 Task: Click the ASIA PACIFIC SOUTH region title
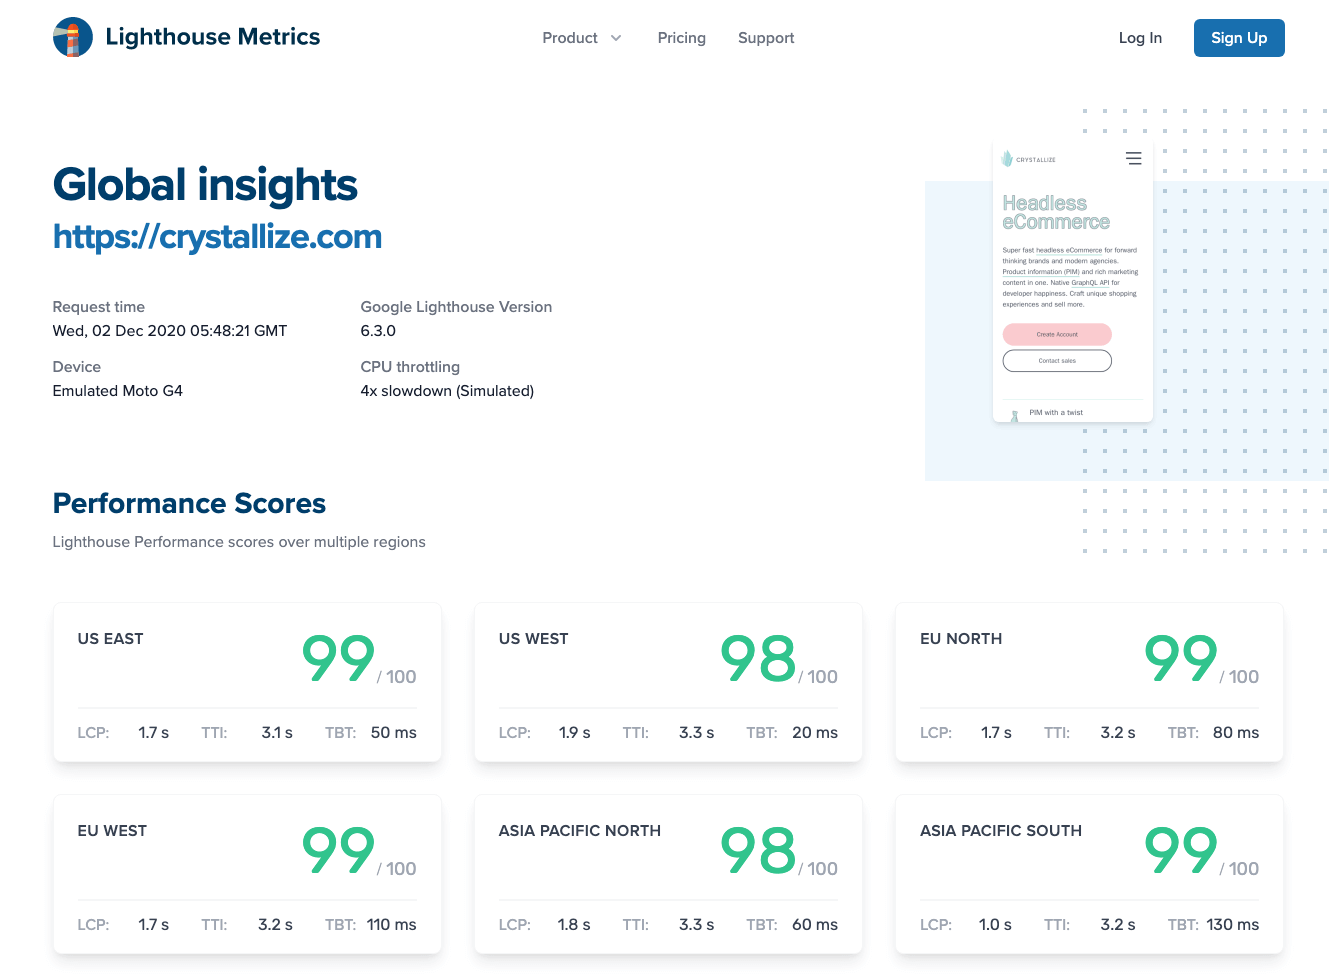tap(1001, 831)
